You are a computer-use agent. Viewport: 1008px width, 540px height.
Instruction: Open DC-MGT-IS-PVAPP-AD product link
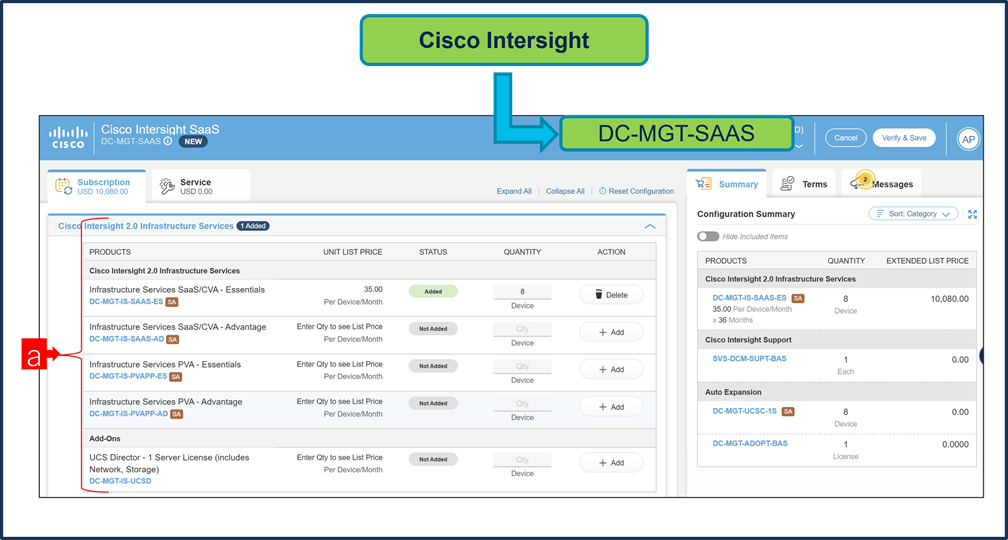coord(129,414)
